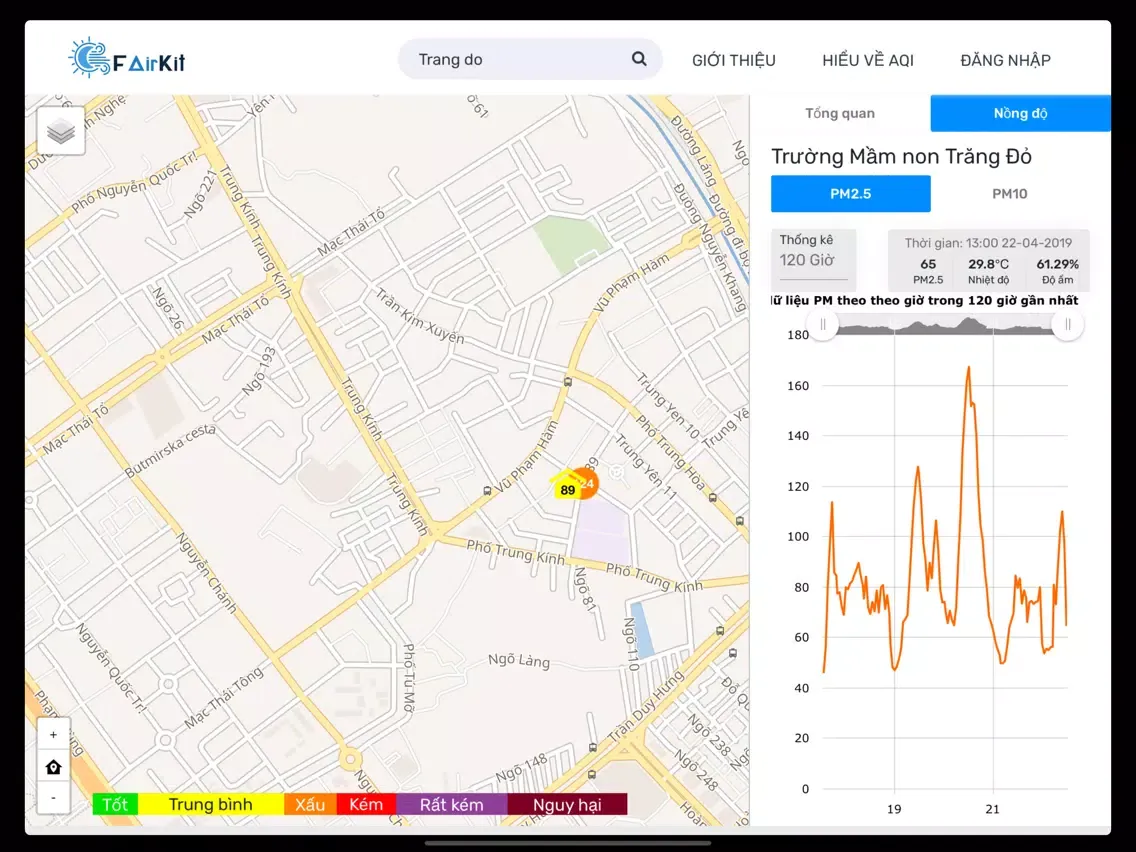Open the map layers switcher
Screen dimensions: 1136x852
pyautogui.click(x=61, y=131)
